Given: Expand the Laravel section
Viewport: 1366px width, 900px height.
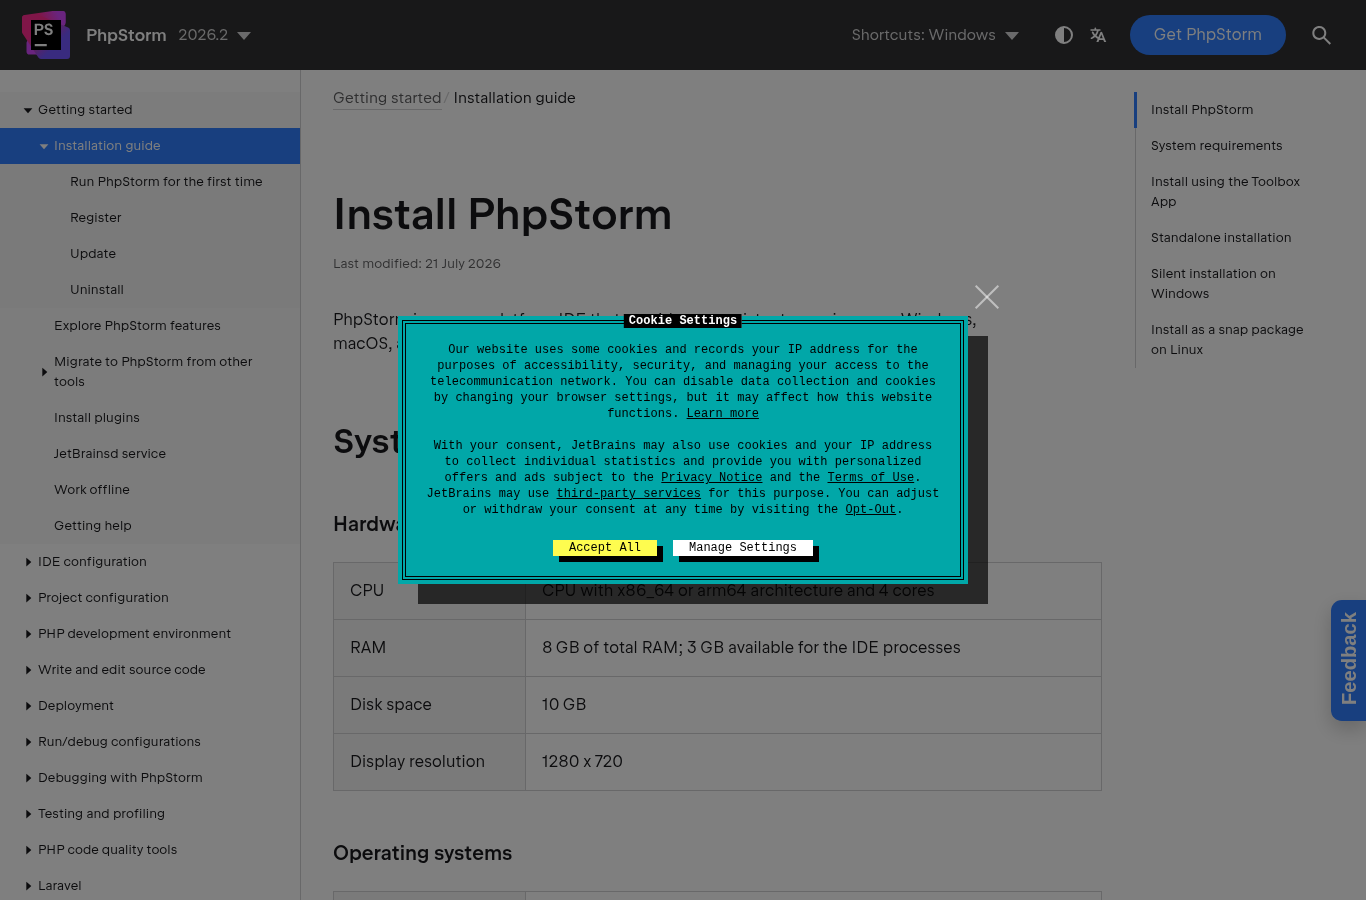Looking at the screenshot, I should [28, 886].
